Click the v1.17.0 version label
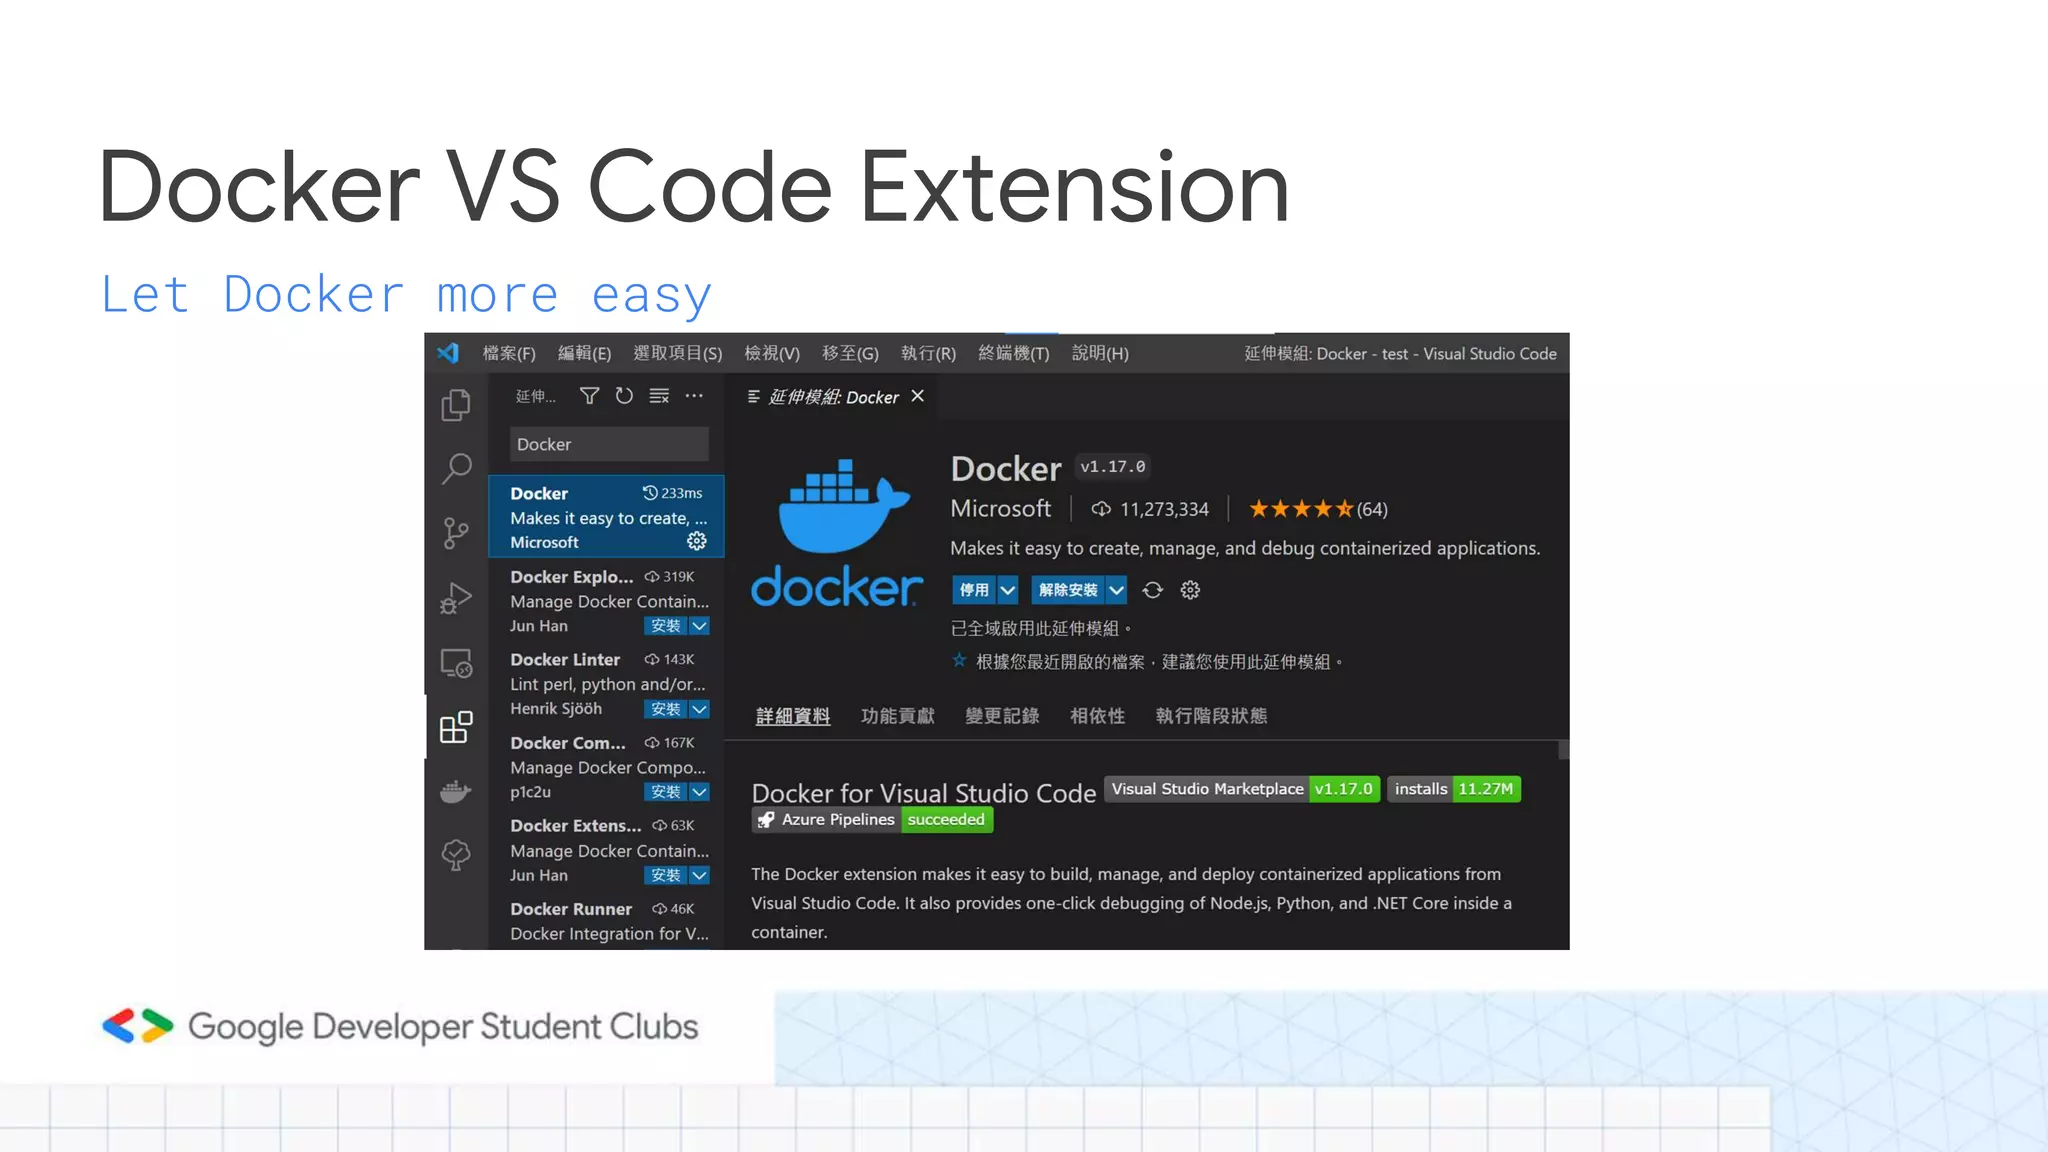2048x1152 pixels. coord(1113,467)
